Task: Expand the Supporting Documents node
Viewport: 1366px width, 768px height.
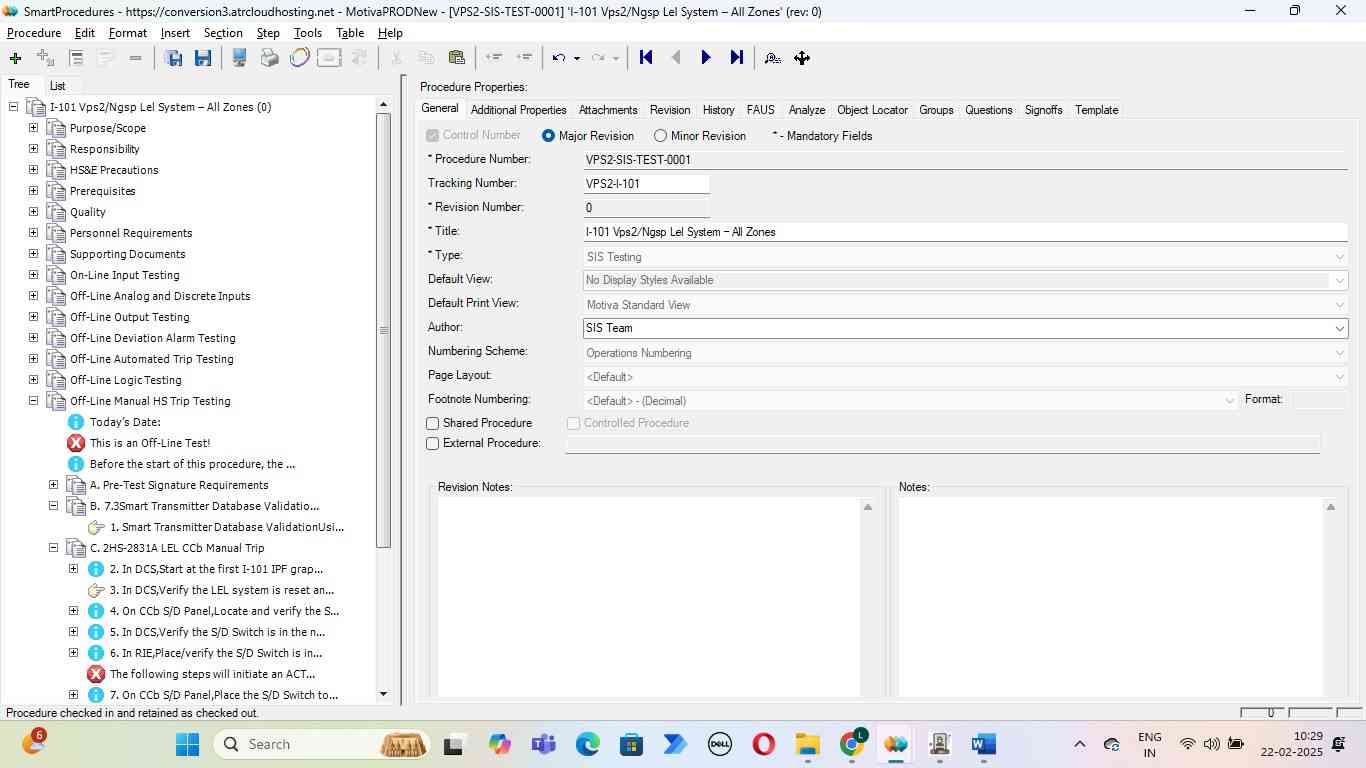Action: click(x=33, y=254)
